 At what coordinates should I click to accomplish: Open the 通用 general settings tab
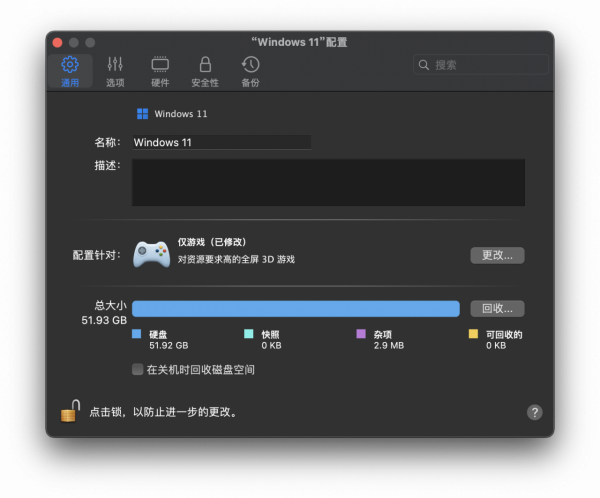[x=70, y=71]
